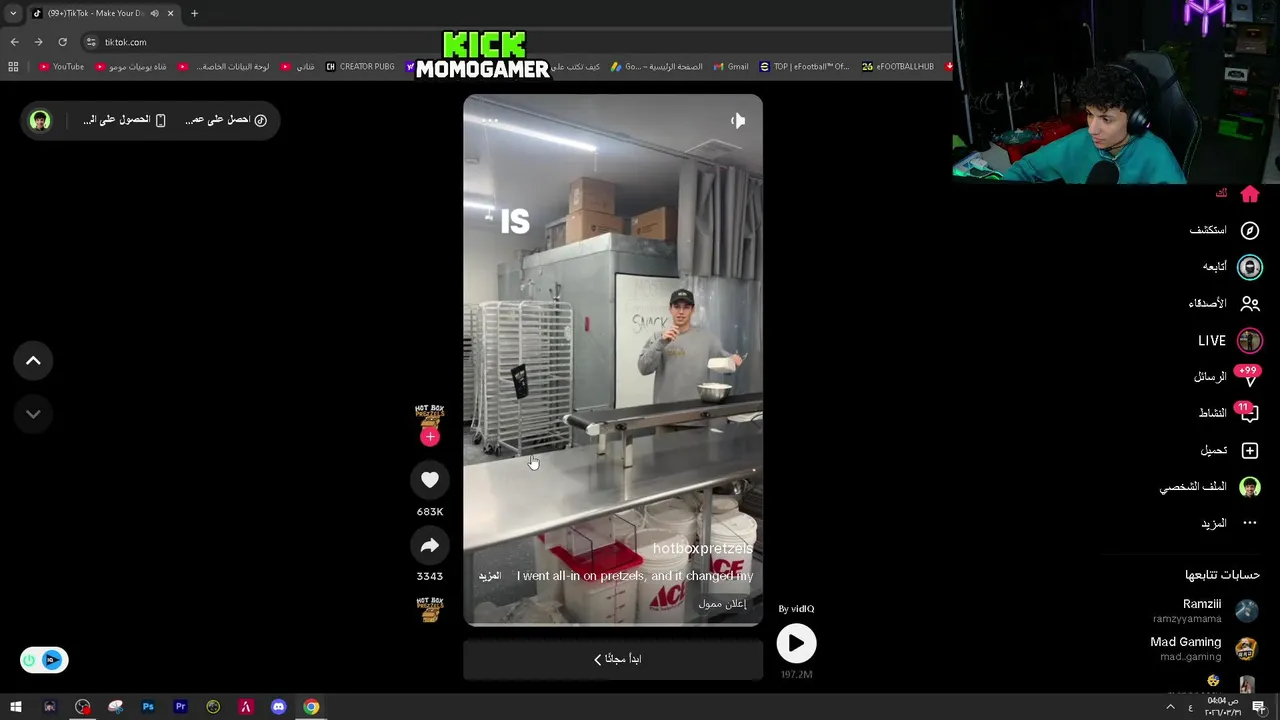Open Messages (الرسائل) with 99+ badge

1226,377
